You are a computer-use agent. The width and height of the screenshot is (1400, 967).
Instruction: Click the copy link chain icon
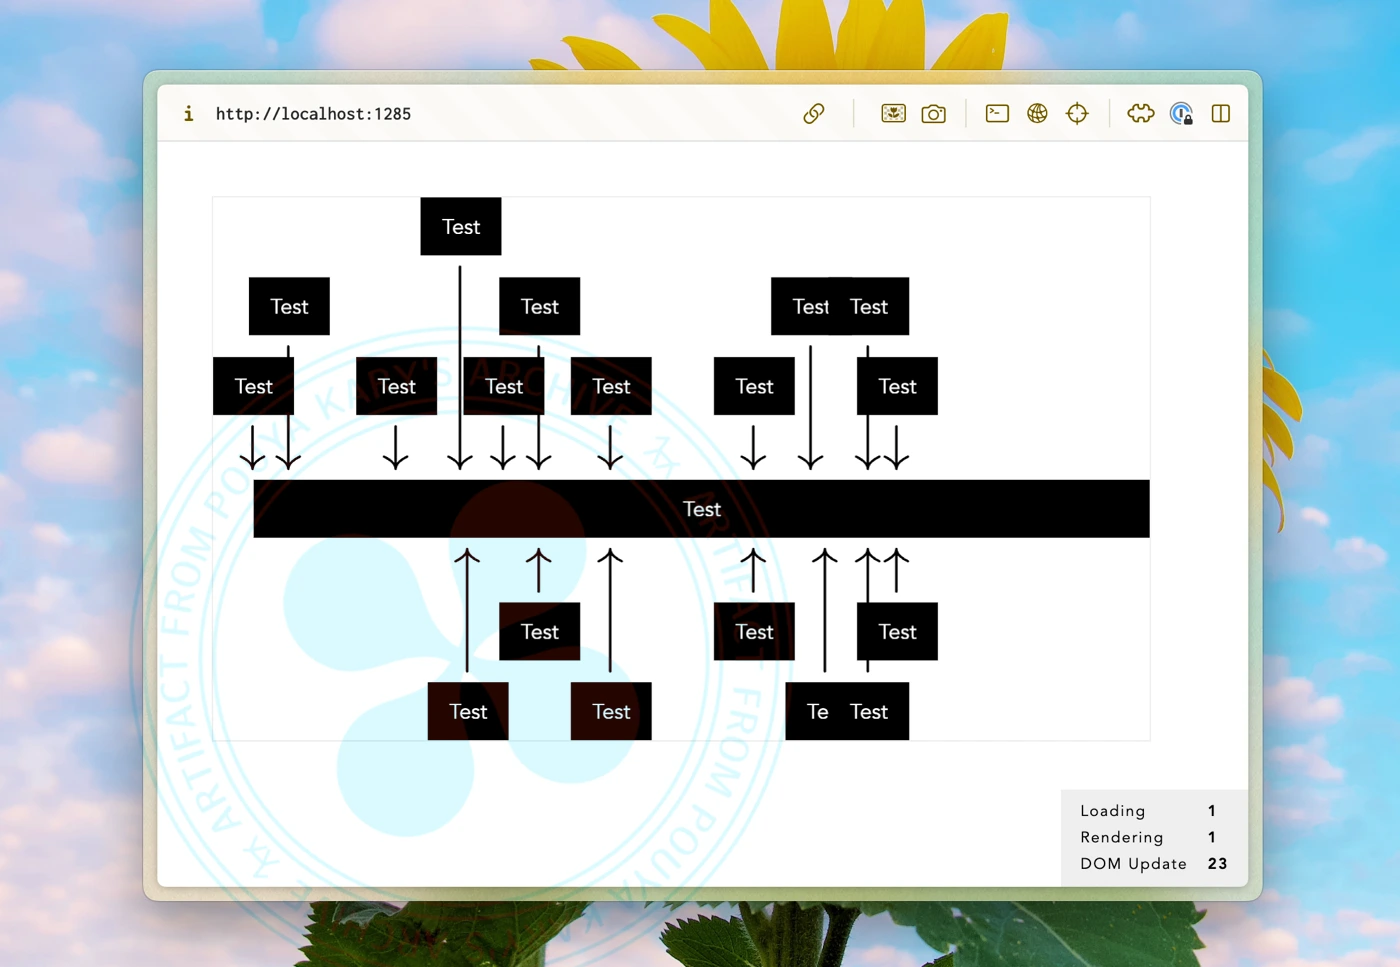(x=814, y=114)
